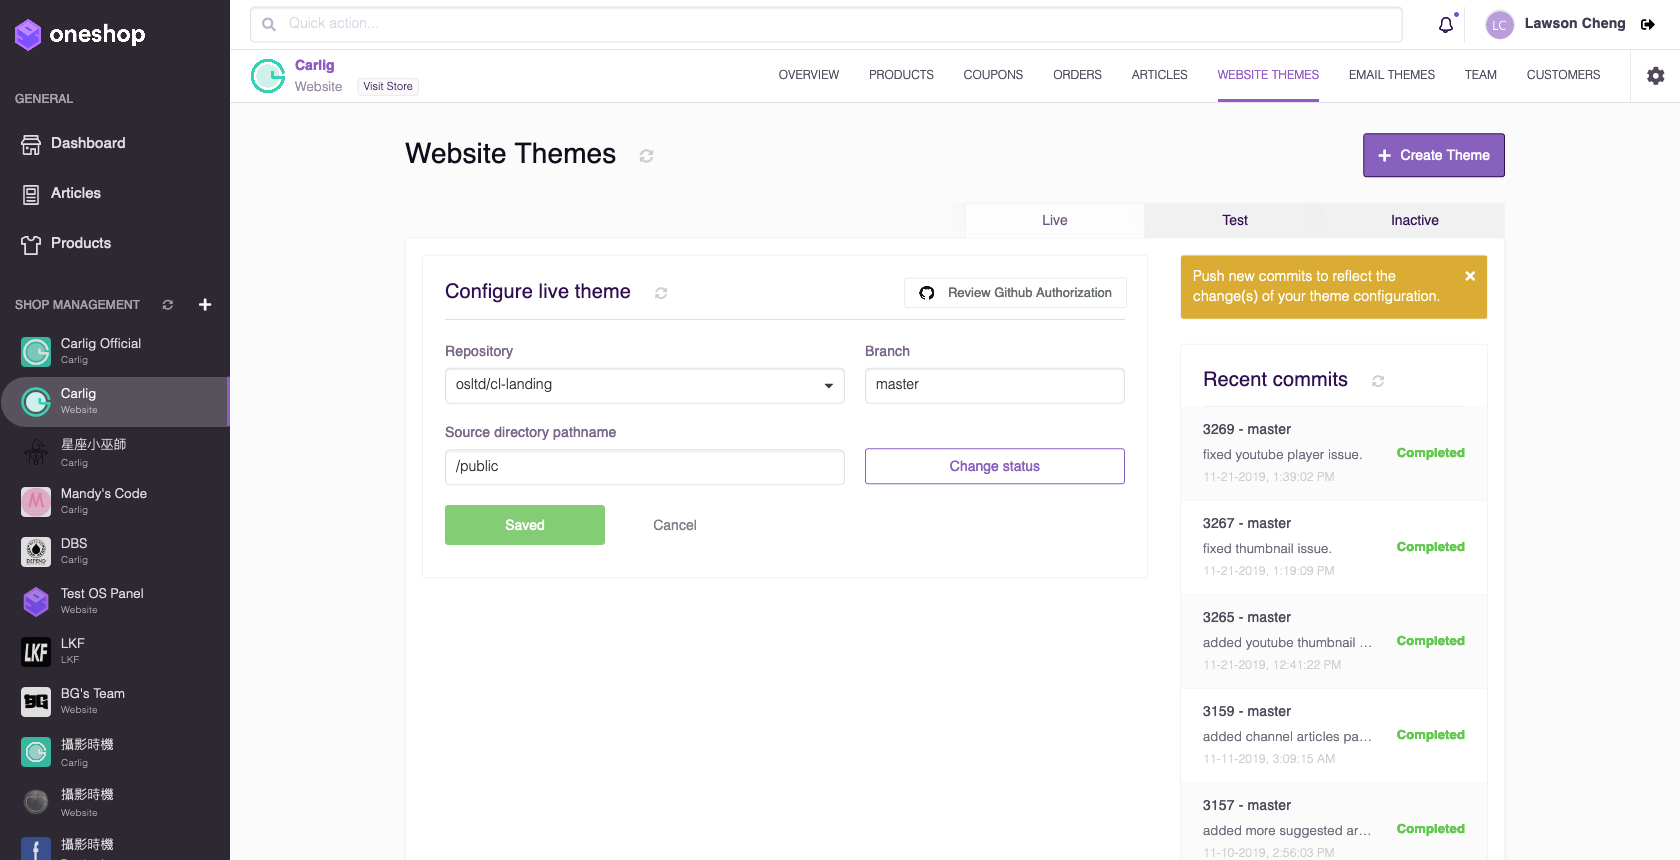Refresh Website Themes heading icon
This screenshot has height=860, width=1680.
click(x=646, y=156)
